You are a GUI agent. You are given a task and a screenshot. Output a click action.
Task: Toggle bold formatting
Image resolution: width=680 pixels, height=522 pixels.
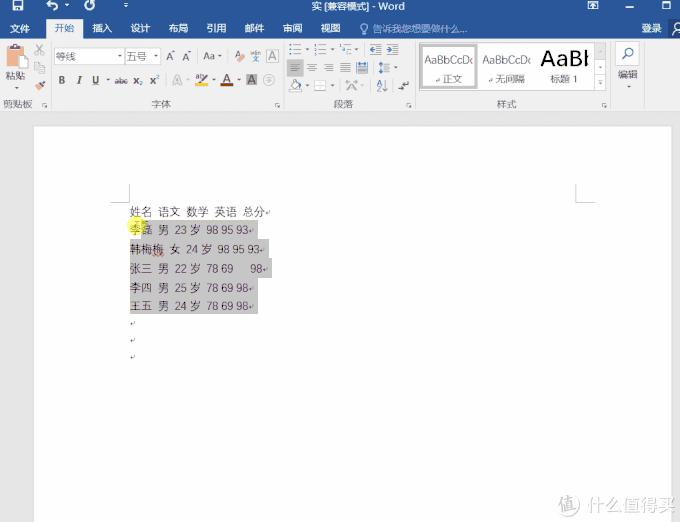point(62,80)
